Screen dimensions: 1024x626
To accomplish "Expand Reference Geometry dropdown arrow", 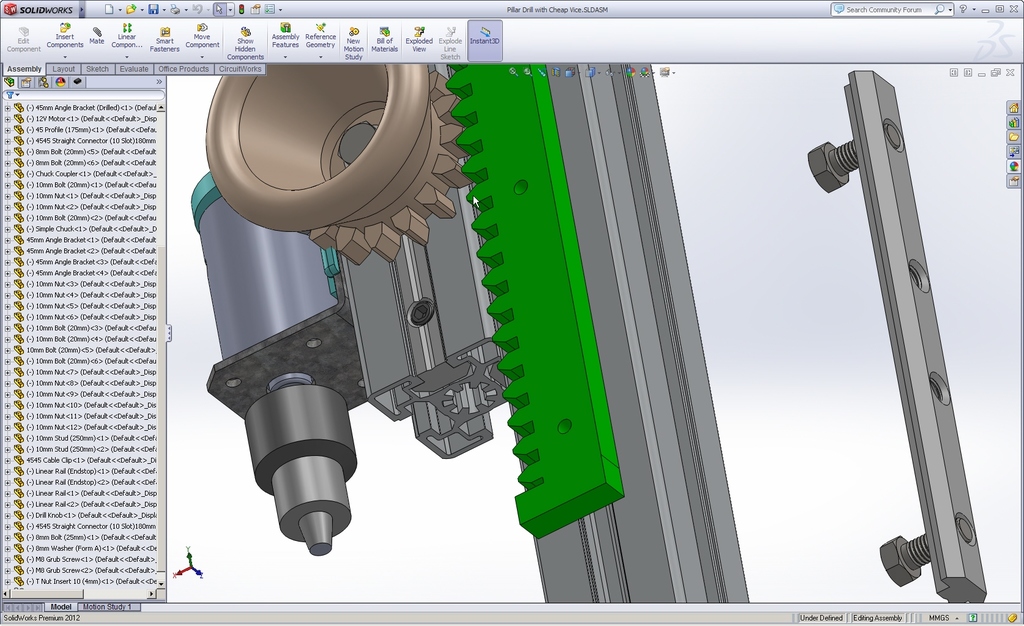I will pos(320,57).
